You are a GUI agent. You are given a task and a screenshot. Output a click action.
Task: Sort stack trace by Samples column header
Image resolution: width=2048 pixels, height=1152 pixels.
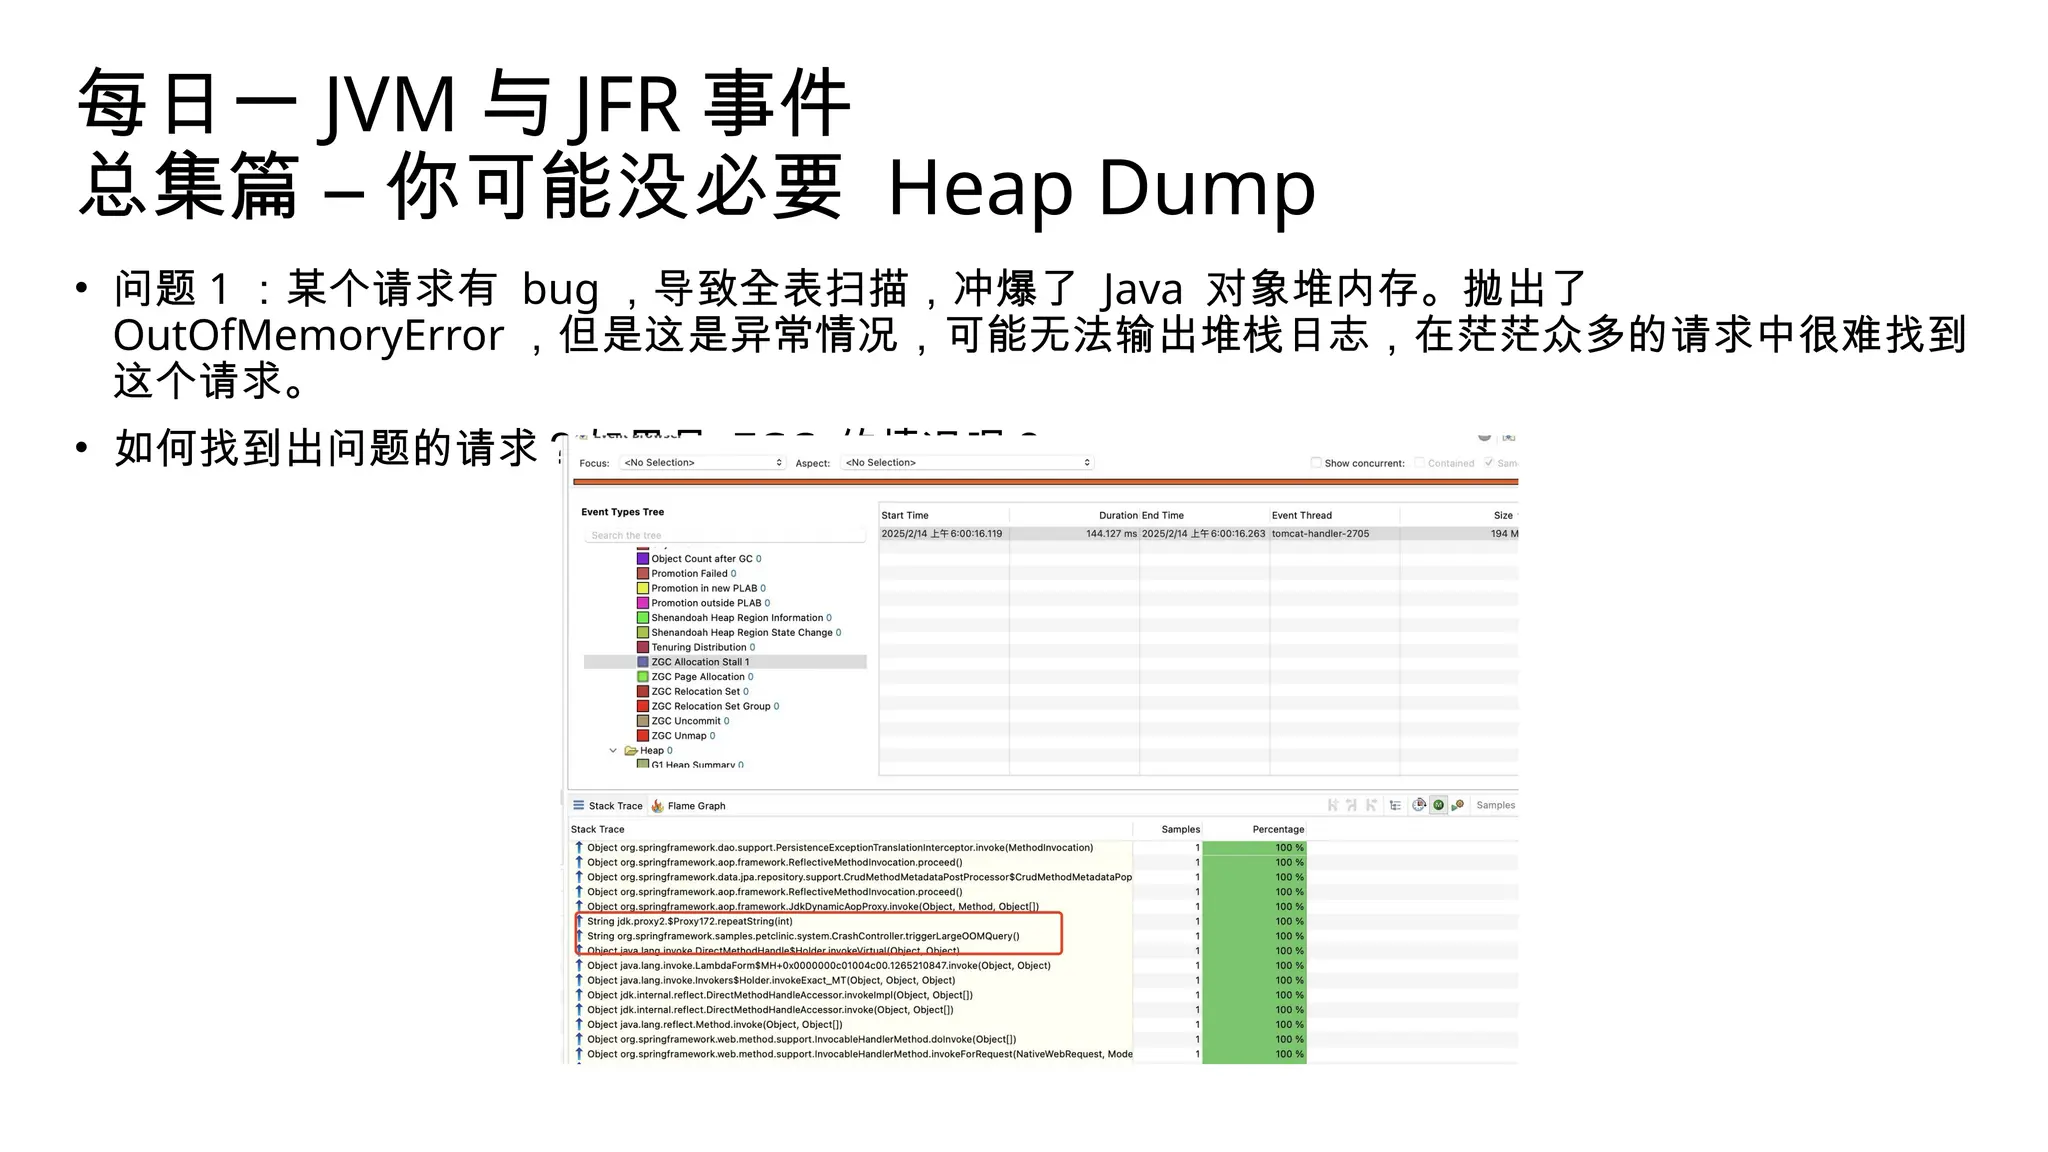(x=1167, y=829)
